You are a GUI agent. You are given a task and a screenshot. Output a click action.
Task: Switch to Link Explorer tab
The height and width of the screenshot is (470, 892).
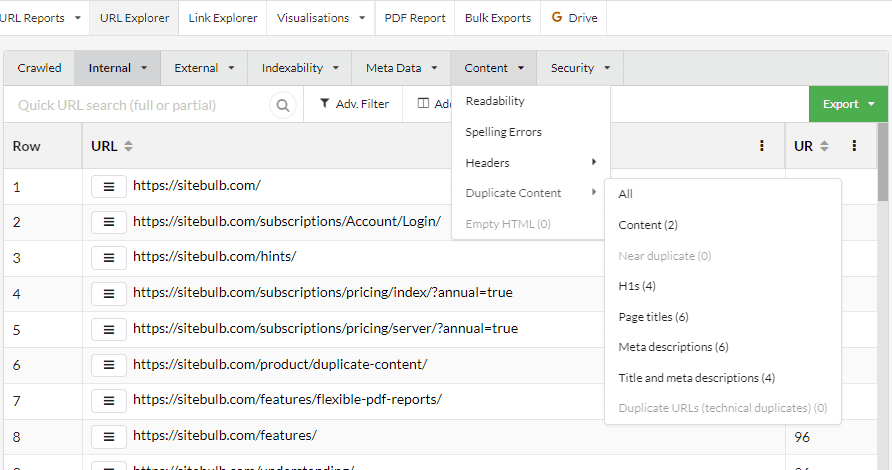coord(223,18)
